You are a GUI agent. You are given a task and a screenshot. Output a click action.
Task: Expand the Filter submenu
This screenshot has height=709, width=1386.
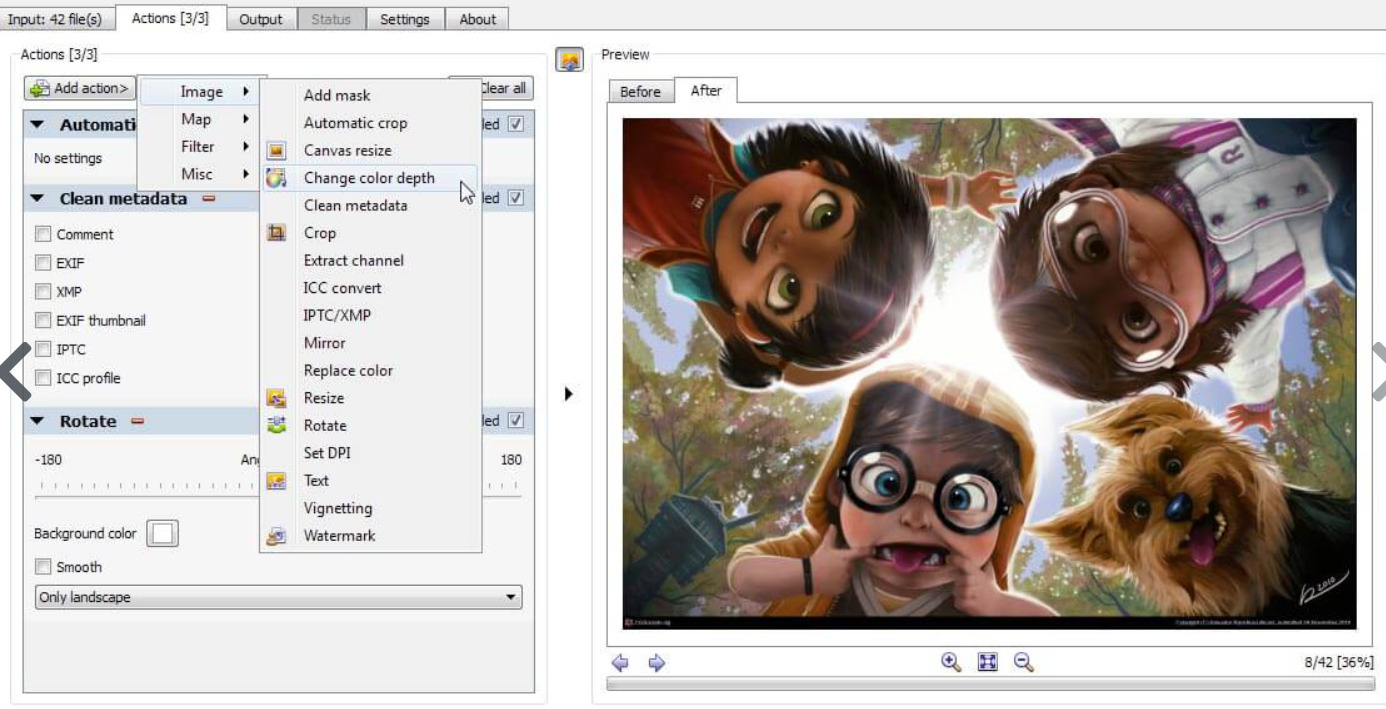(x=199, y=147)
